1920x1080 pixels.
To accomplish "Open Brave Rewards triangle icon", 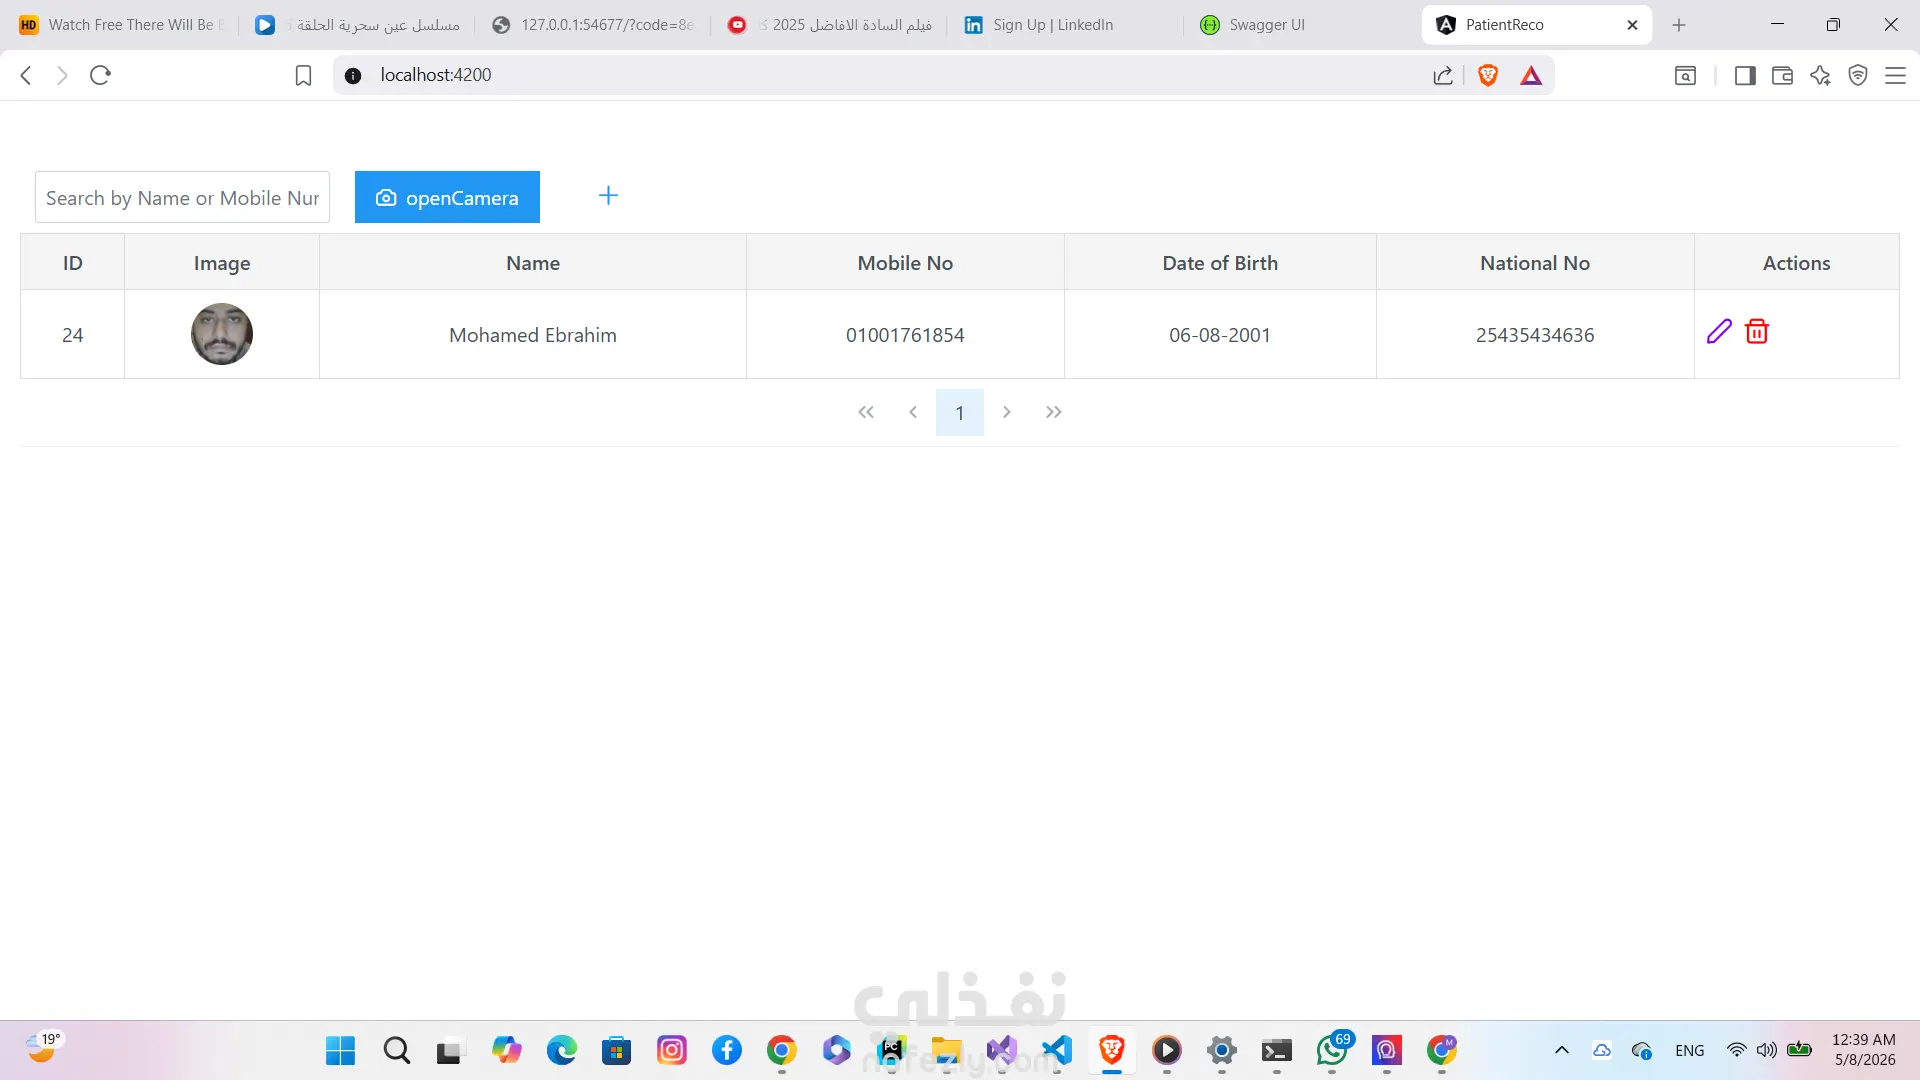I will coord(1531,75).
